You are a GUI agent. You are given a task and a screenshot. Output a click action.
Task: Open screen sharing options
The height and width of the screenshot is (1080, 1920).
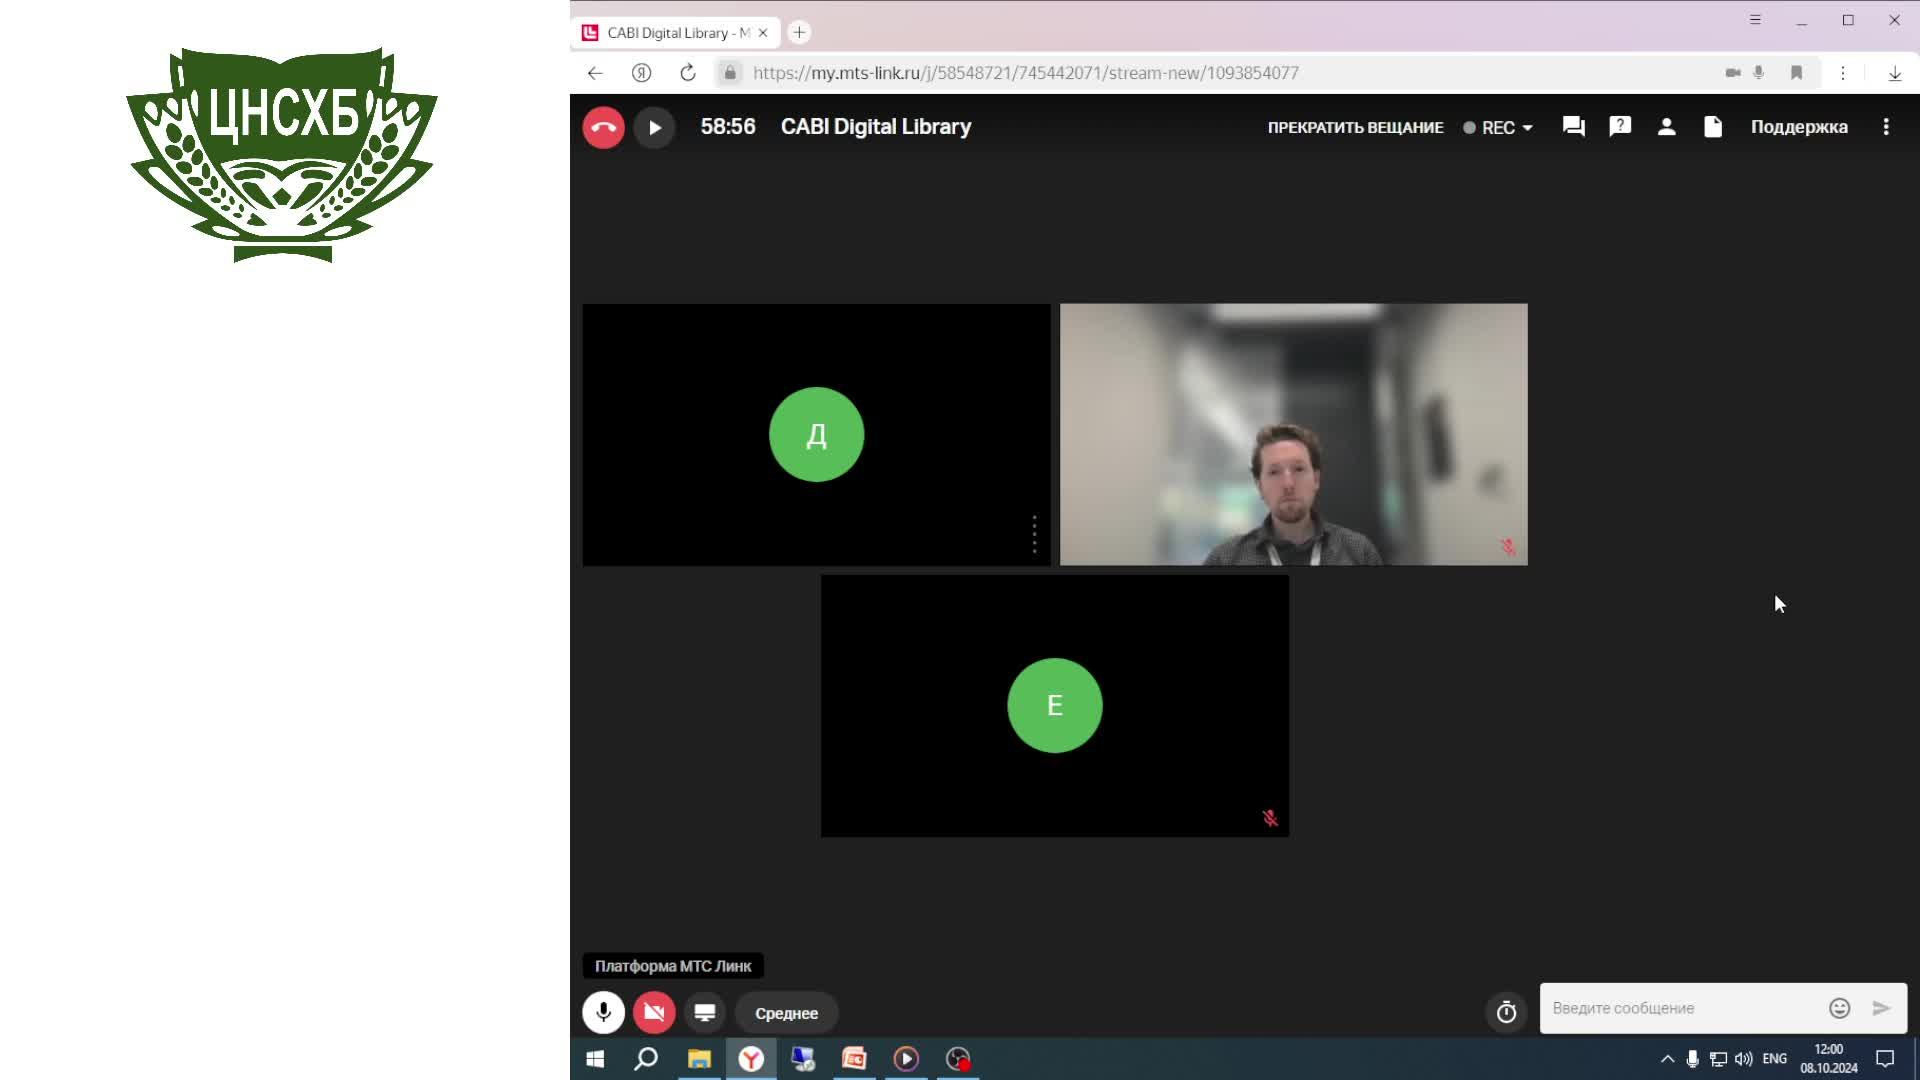point(704,1012)
